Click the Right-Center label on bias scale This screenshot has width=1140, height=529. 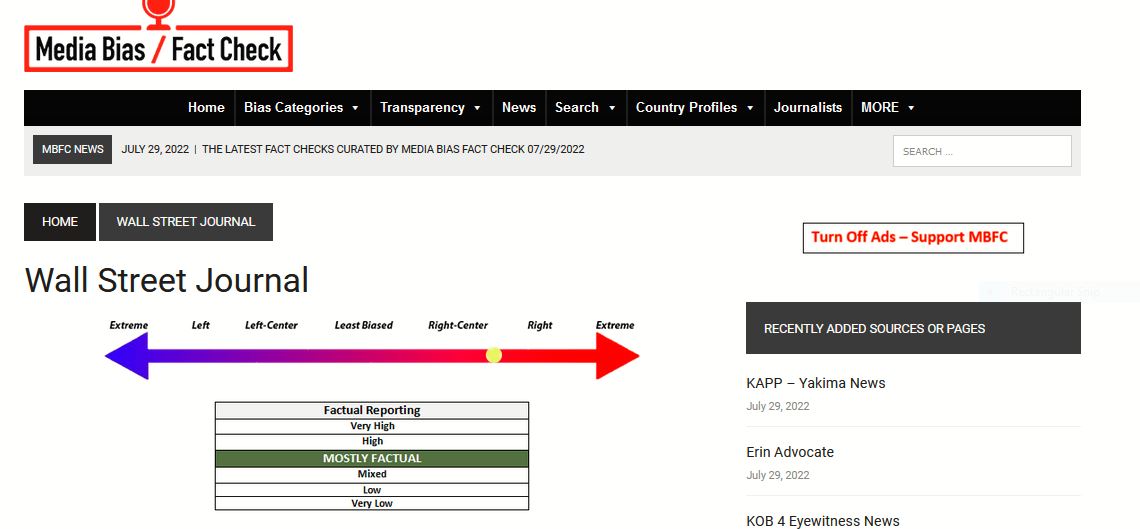coord(458,325)
